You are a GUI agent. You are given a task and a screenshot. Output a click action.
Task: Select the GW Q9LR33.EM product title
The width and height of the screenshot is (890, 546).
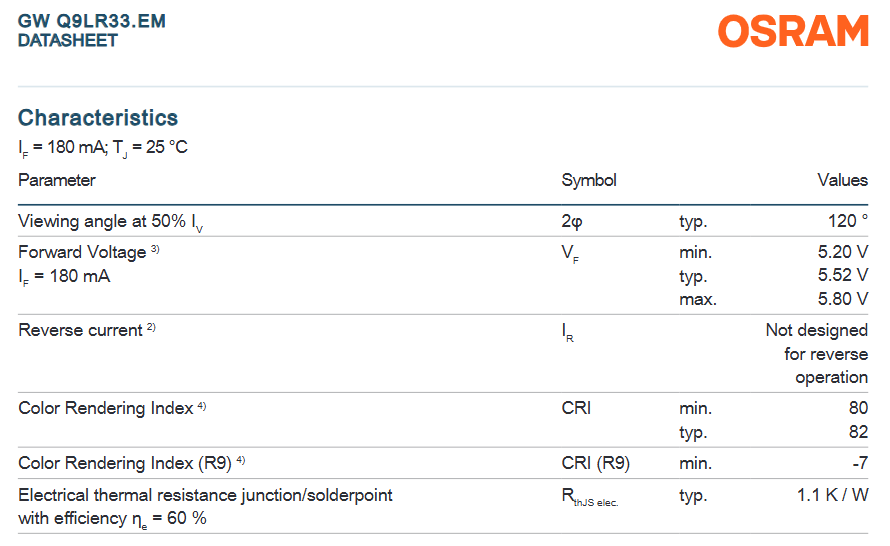pos(92,21)
